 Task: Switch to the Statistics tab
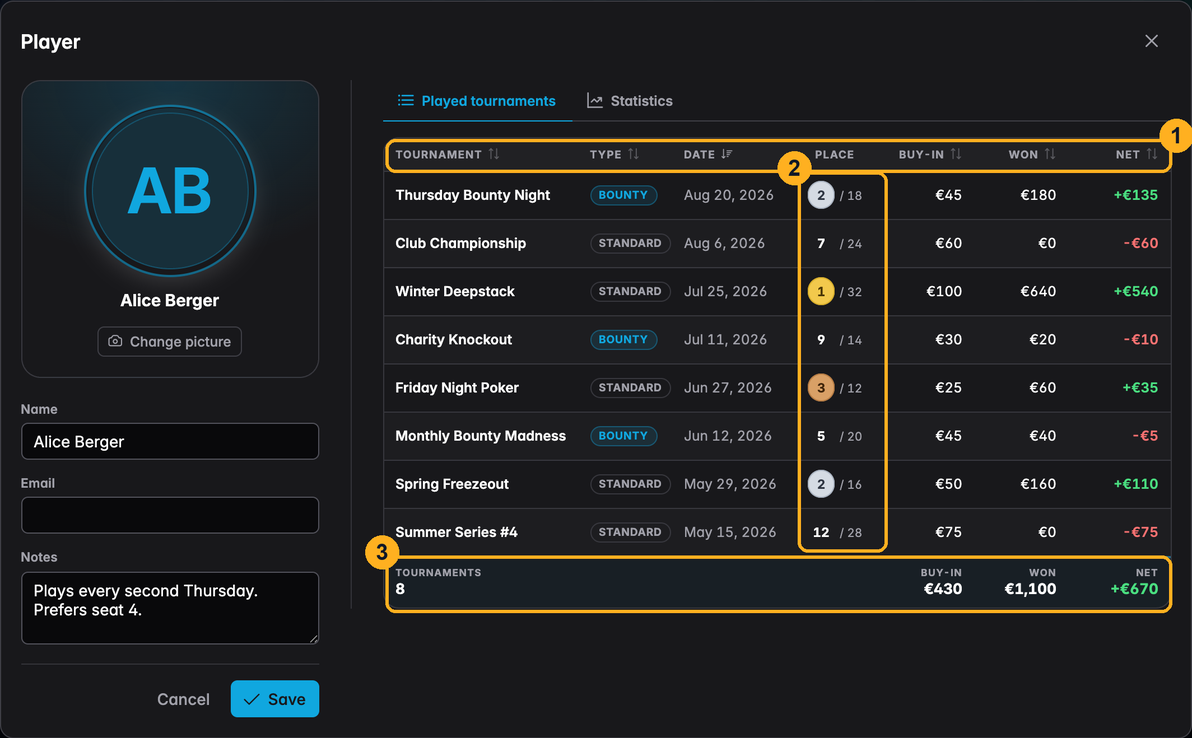[629, 101]
